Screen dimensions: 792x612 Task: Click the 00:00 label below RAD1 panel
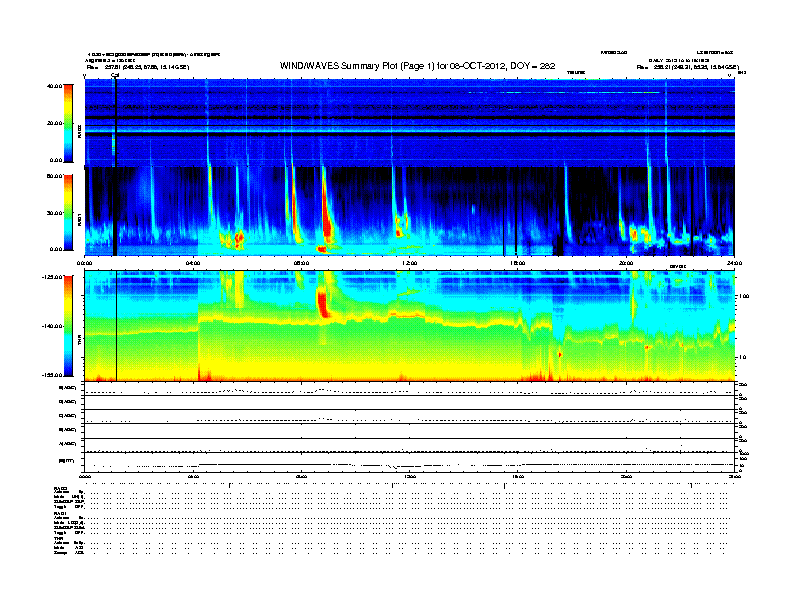click(85, 262)
